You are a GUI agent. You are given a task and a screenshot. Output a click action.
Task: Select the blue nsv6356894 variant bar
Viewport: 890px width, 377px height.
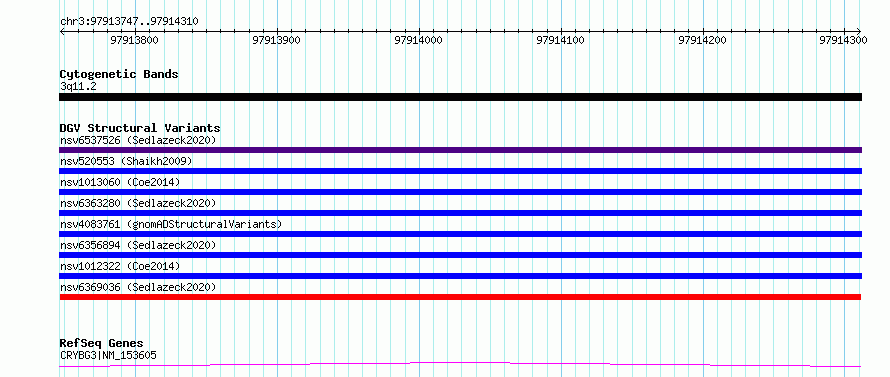pyautogui.click(x=460, y=255)
